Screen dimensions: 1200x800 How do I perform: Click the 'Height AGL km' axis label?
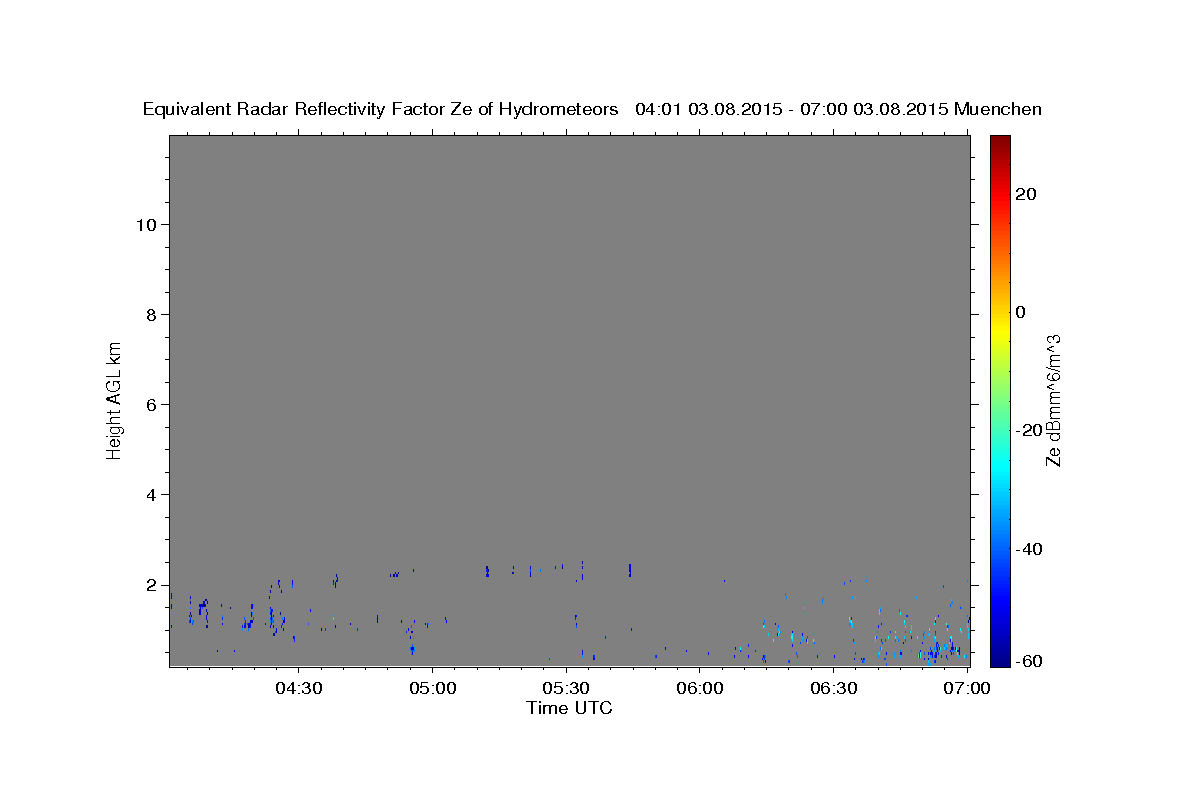click(115, 399)
